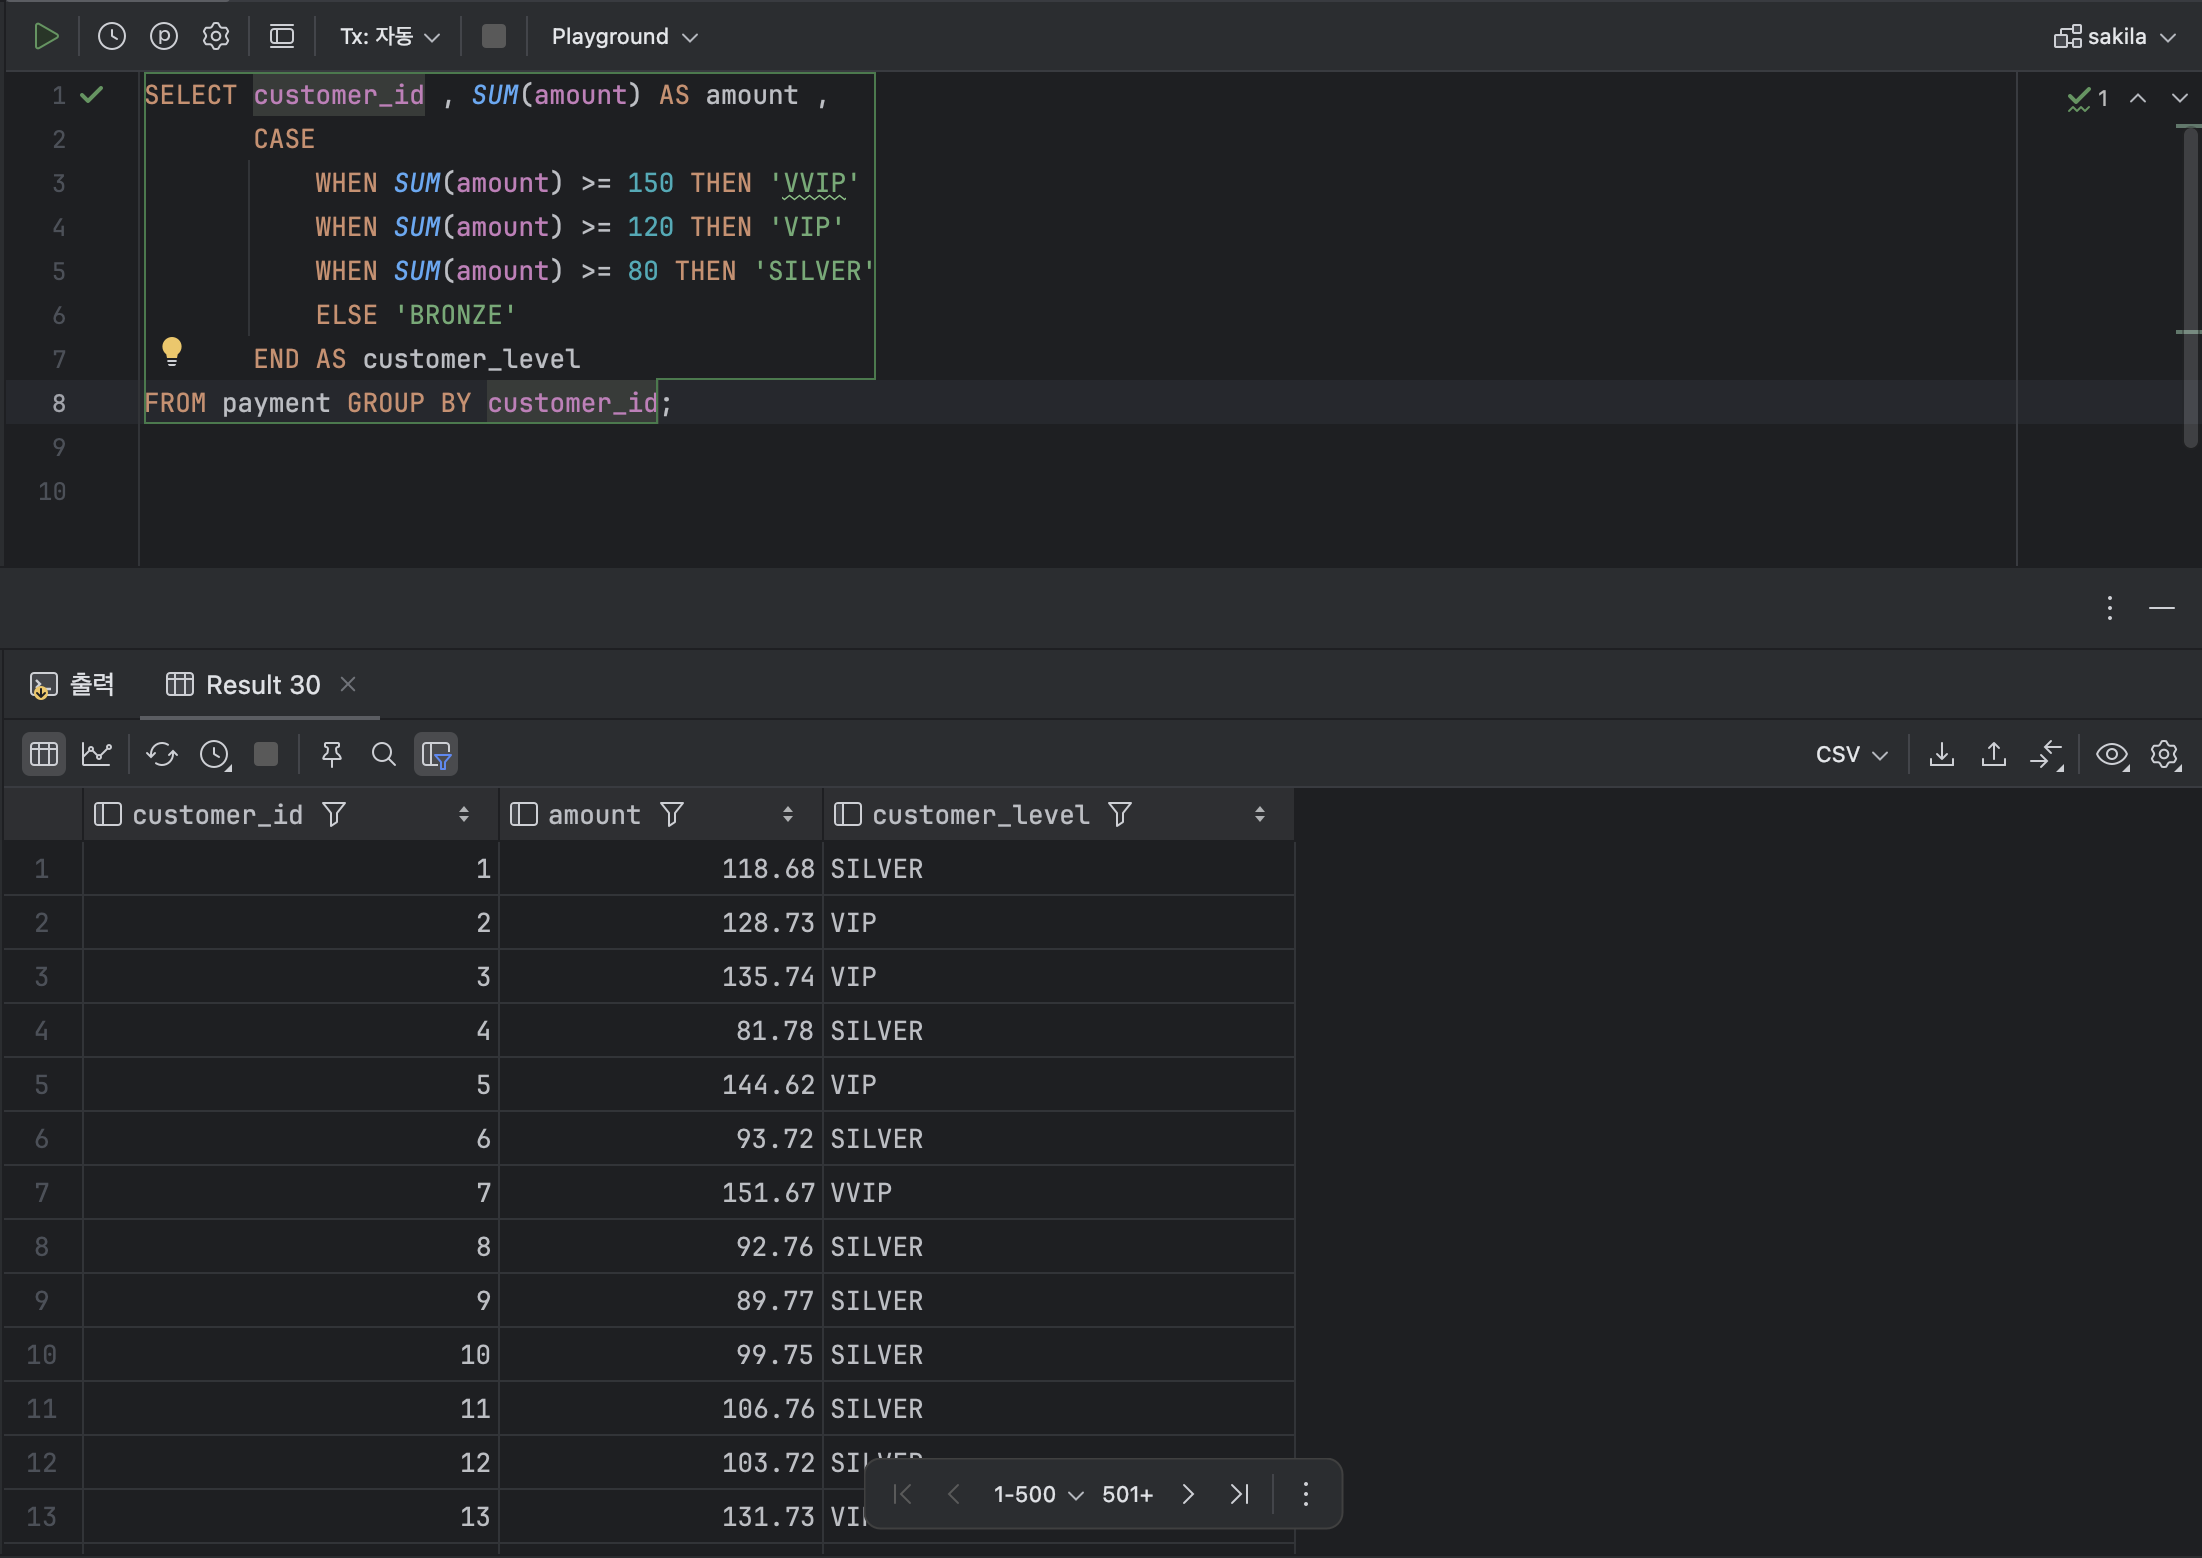Go to previous highlighted problem arrow
Image resolution: width=2202 pixels, height=1558 pixels.
point(2138,98)
